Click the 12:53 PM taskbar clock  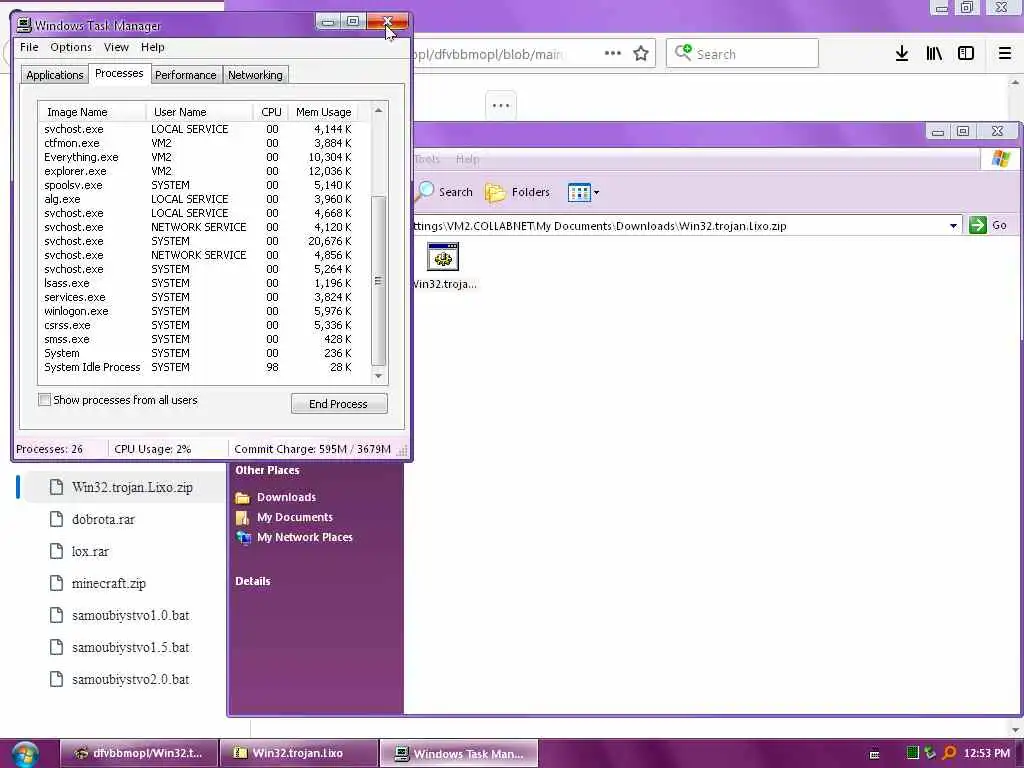click(x=986, y=753)
